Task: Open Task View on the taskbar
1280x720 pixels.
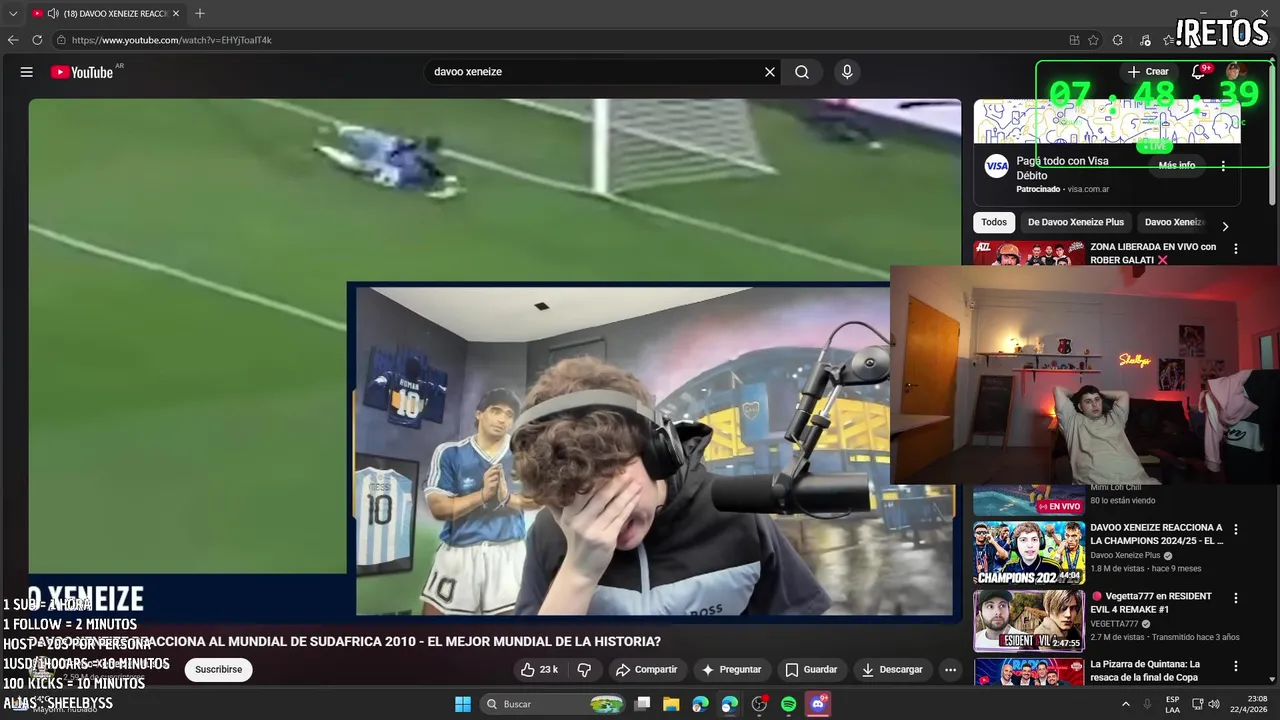Action: point(643,704)
